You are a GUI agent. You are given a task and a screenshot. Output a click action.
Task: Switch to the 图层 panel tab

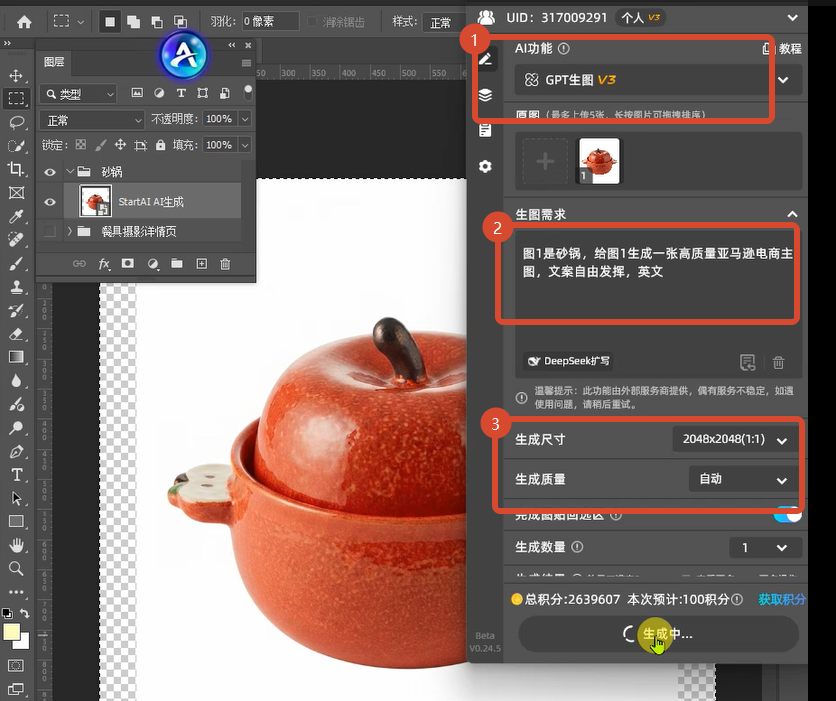pyautogui.click(x=54, y=62)
